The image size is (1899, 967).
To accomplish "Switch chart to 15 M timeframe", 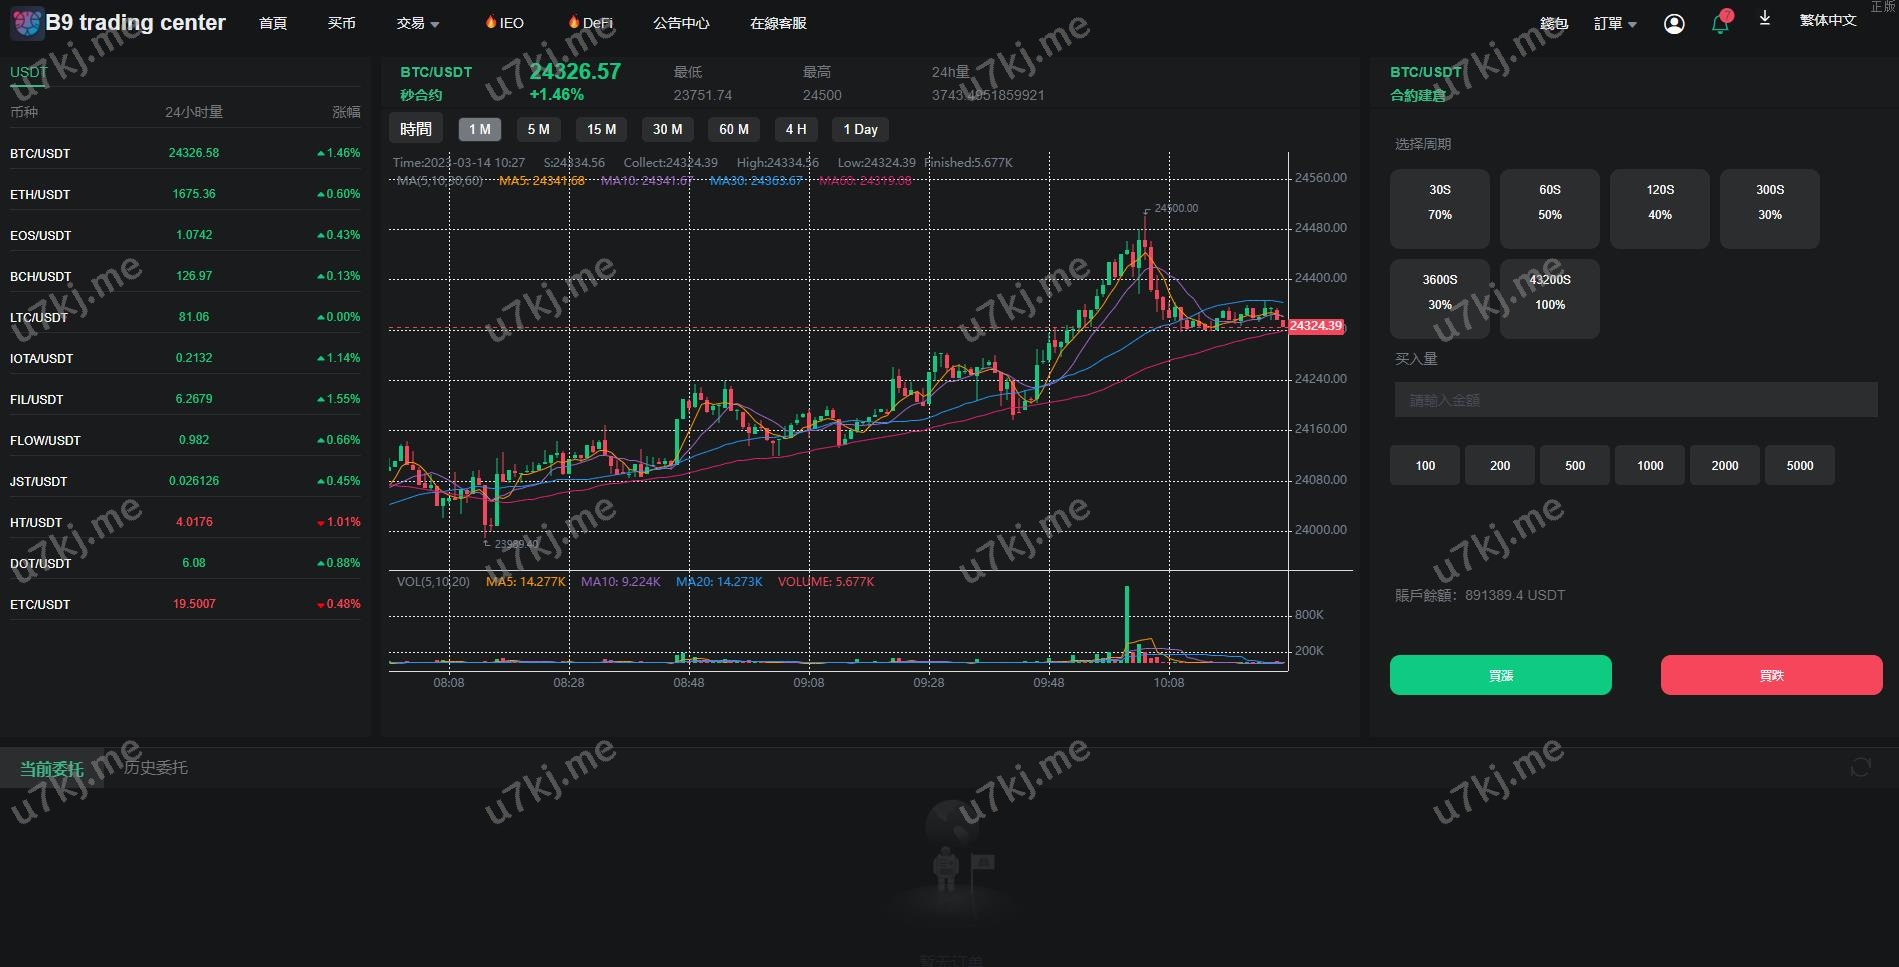I will point(601,129).
